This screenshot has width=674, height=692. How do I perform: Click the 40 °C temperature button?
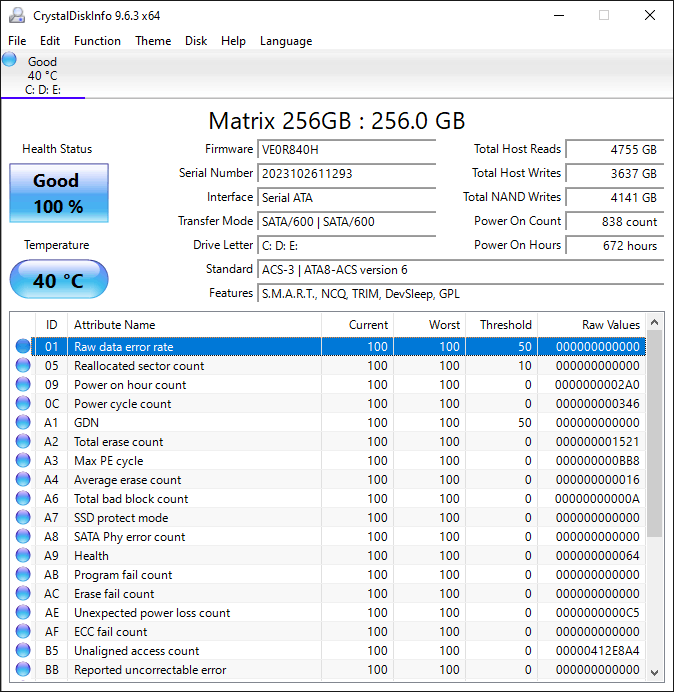click(58, 280)
